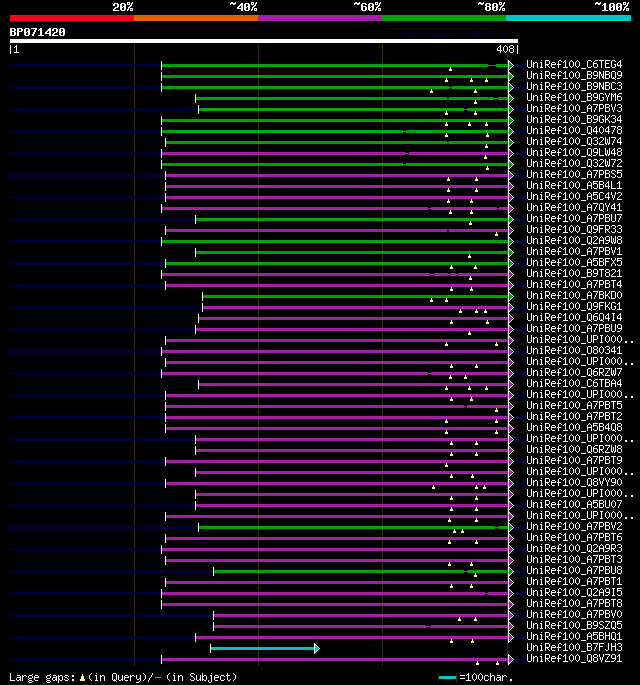Select the UniRef100_A7PBT6 label

click(574, 537)
